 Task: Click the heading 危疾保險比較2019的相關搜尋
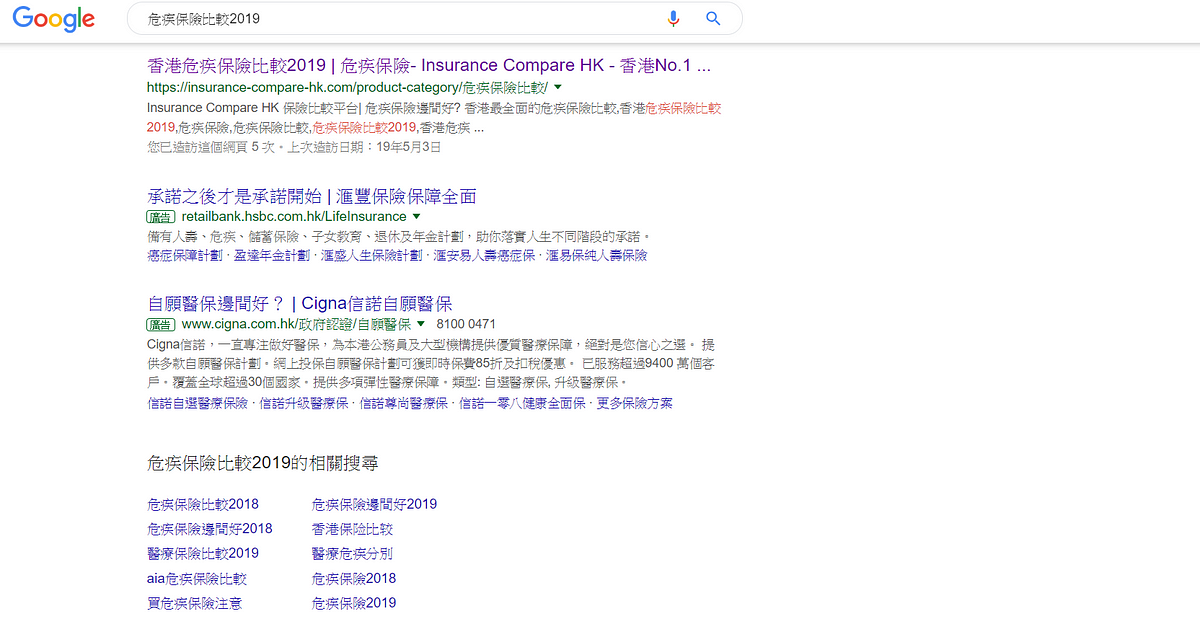point(262,464)
